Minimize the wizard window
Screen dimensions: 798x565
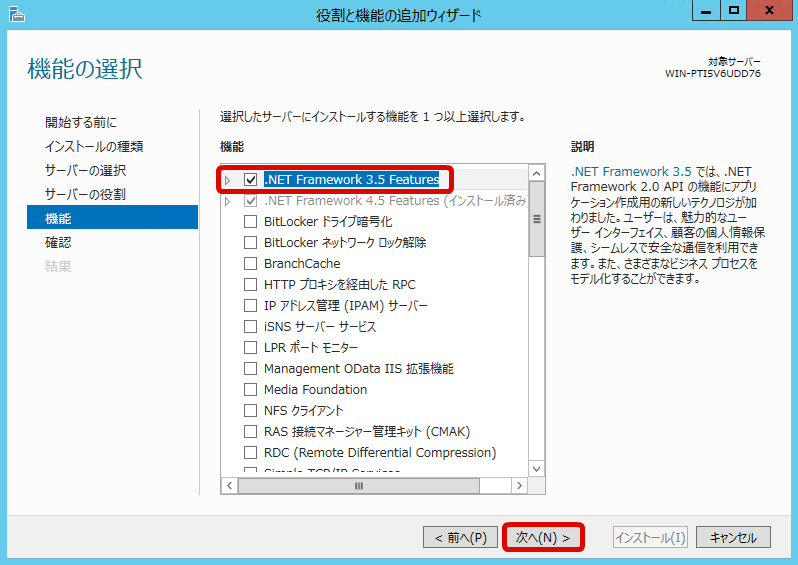pos(706,11)
